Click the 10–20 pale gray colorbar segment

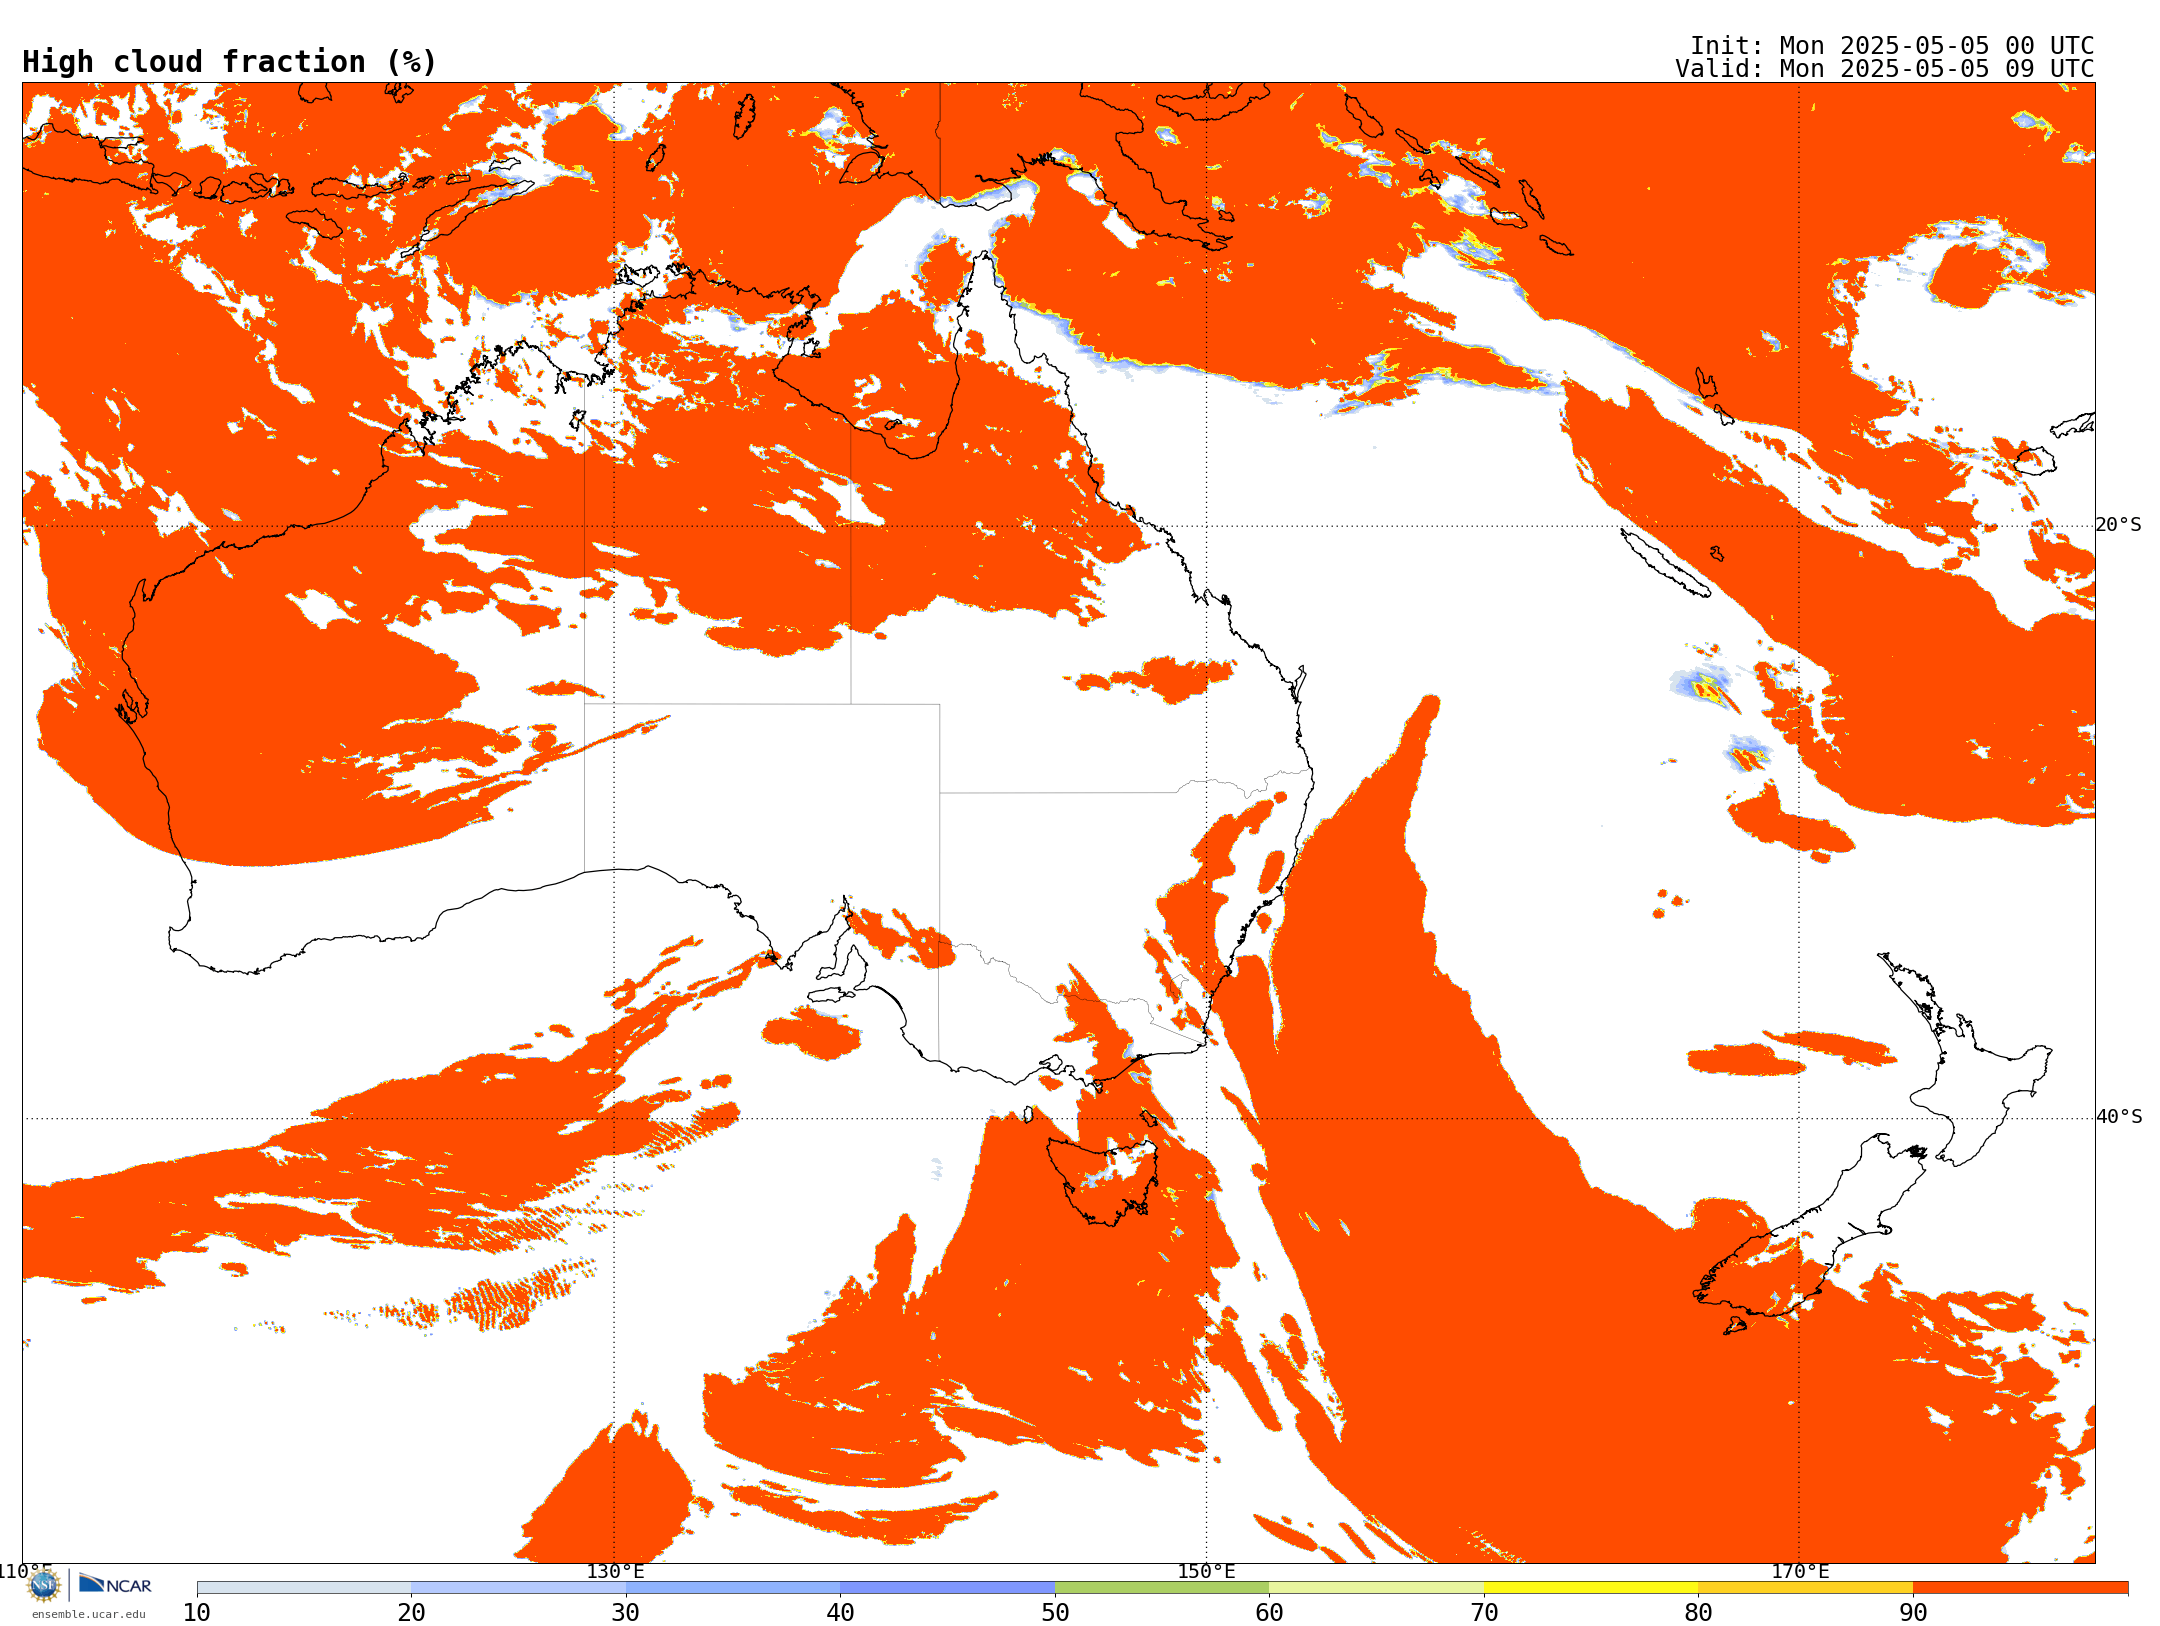click(304, 1588)
